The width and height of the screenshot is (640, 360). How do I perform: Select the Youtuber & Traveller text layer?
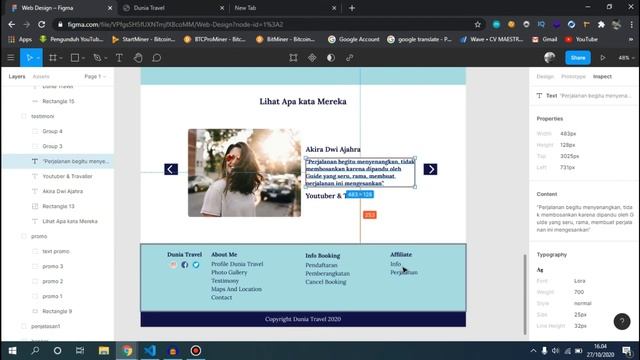coord(67,176)
